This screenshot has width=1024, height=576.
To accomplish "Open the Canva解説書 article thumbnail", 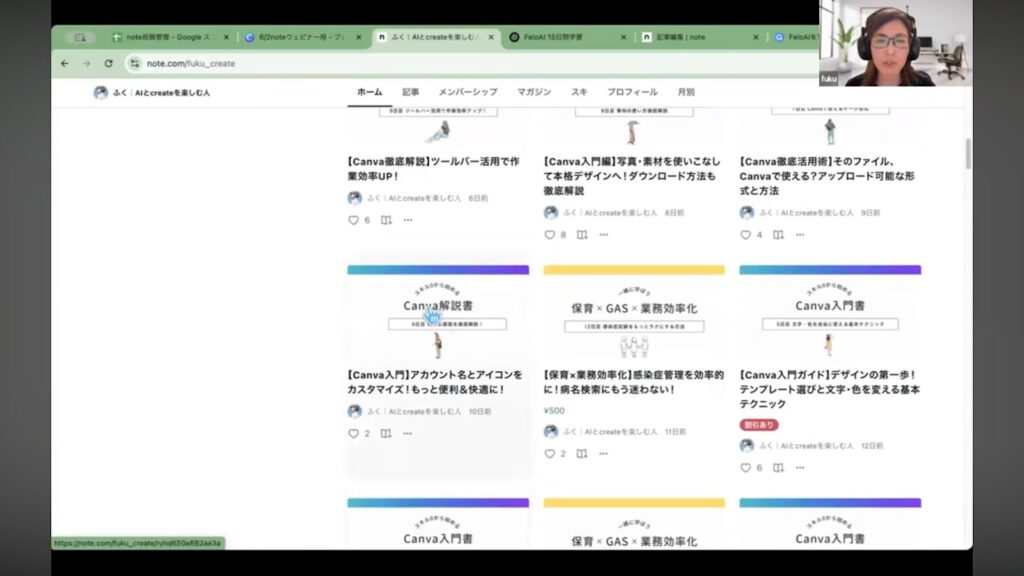I will click(437, 316).
